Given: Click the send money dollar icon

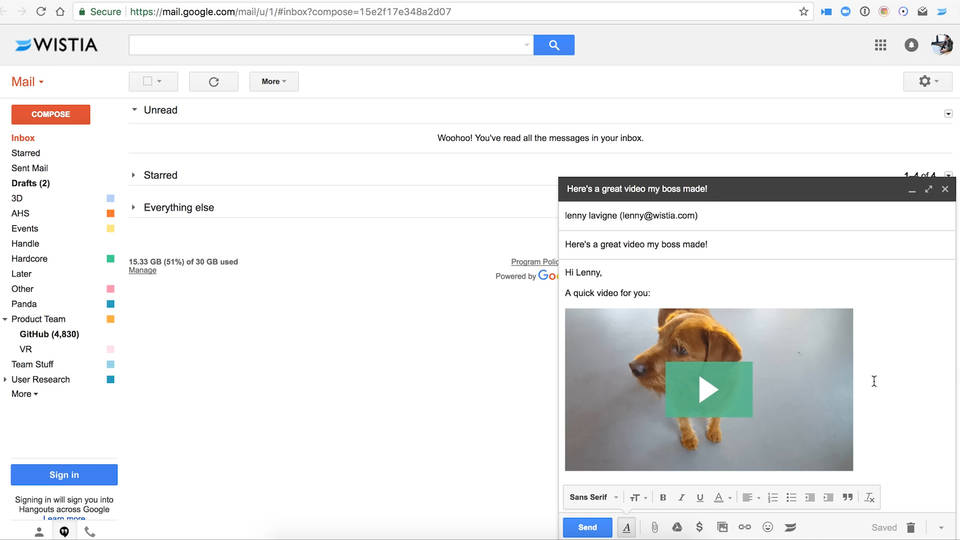Looking at the screenshot, I should [x=699, y=527].
